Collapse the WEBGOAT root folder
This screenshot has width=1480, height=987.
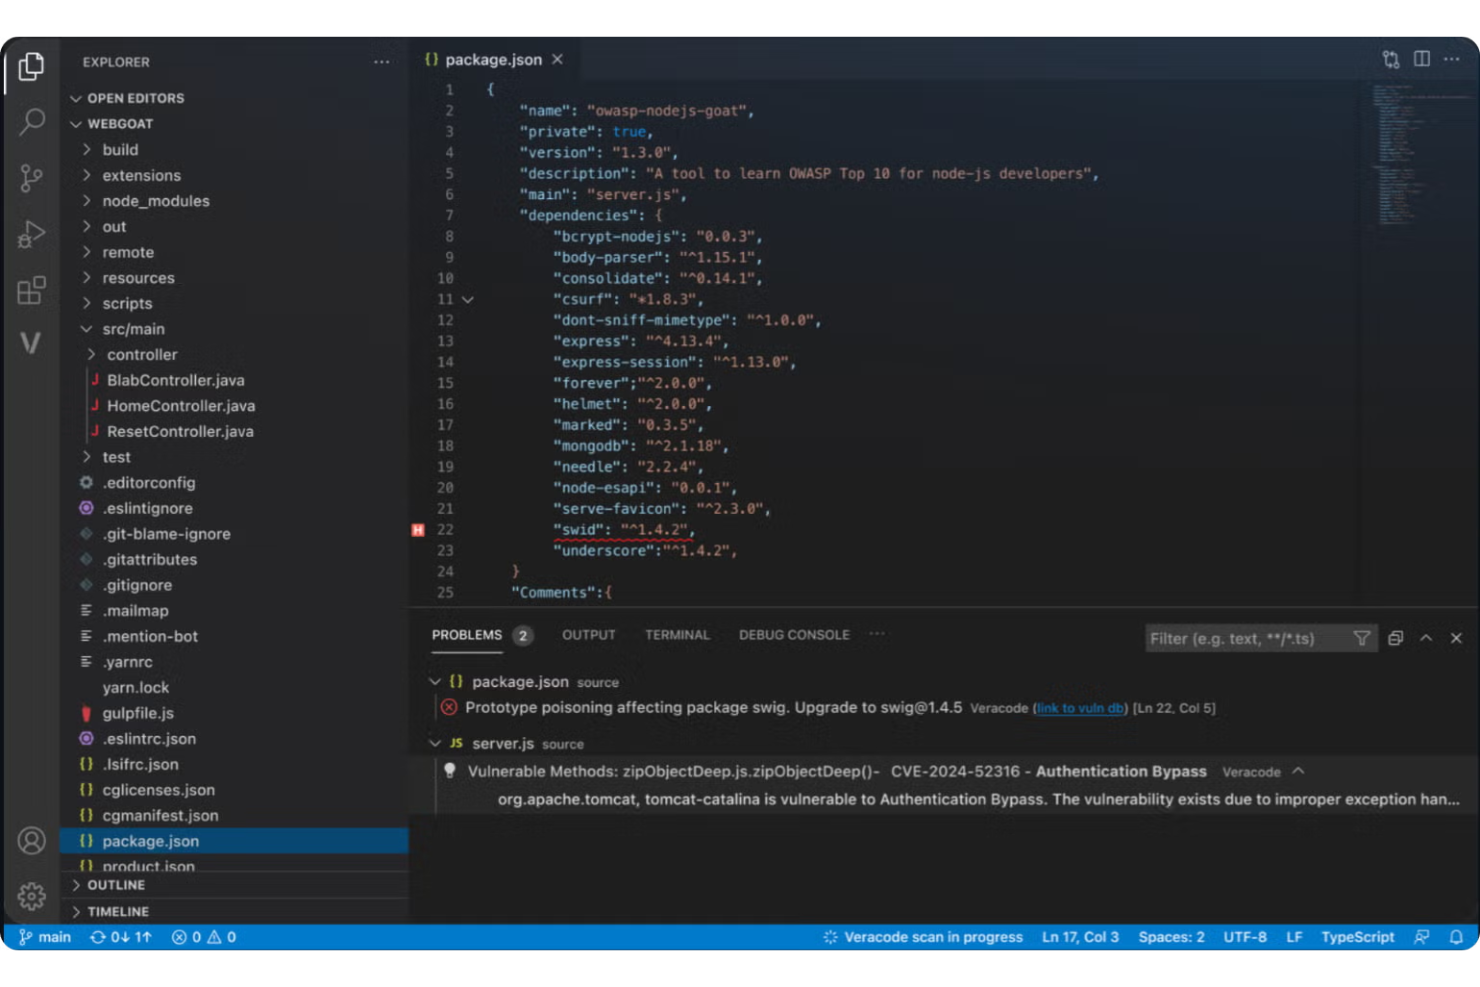pos(76,124)
